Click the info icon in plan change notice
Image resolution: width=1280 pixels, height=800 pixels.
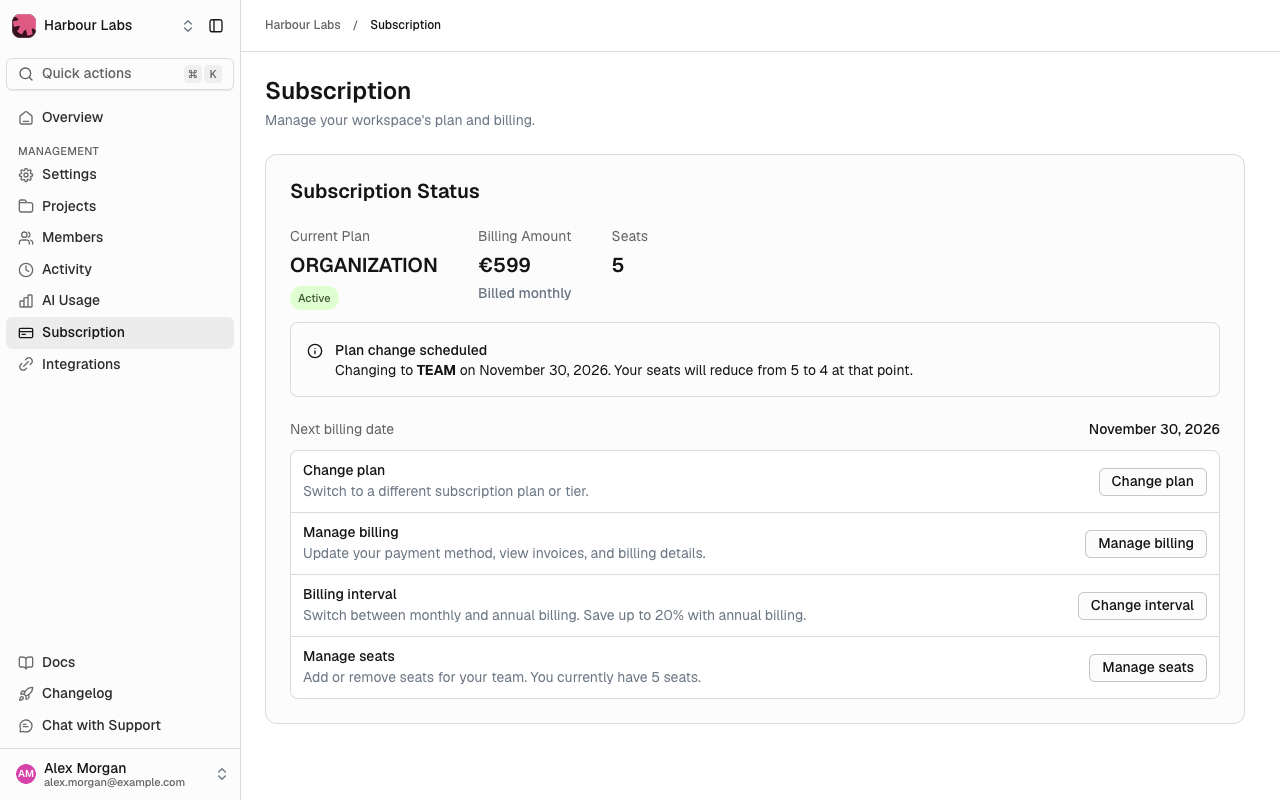tap(315, 351)
